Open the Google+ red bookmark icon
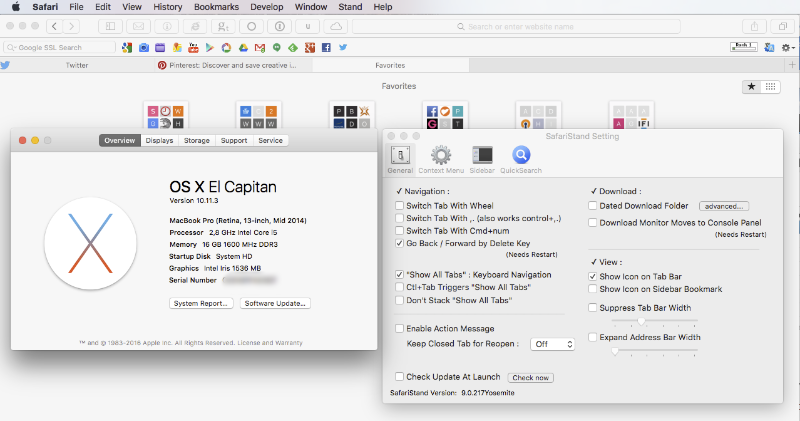Viewport: 800px width, 421px height. tap(310, 47)
